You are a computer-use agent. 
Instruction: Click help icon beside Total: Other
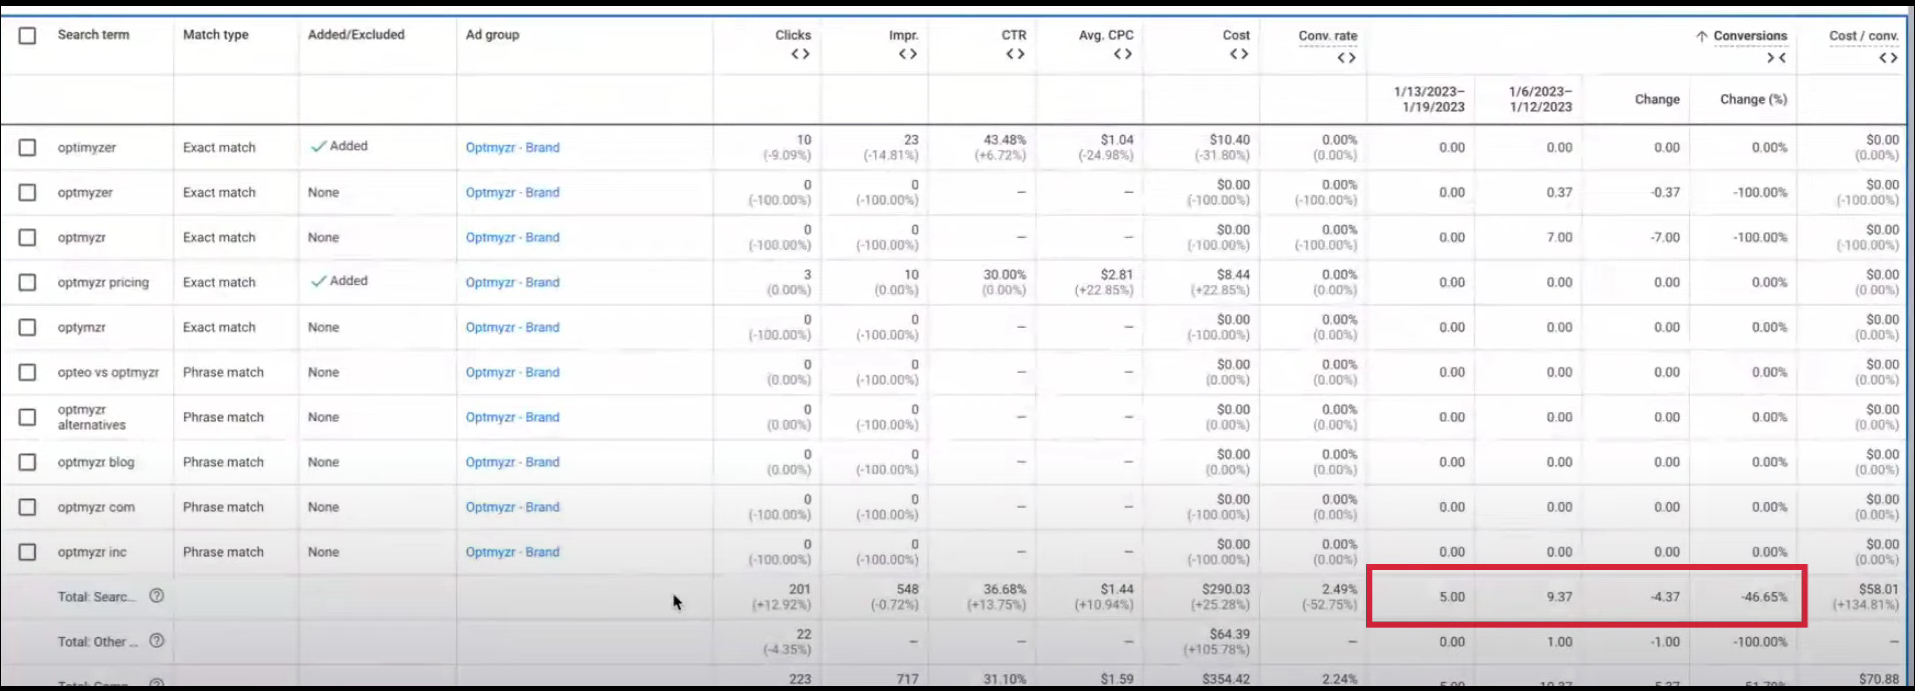pyautogui.click(x=156, y=641)
